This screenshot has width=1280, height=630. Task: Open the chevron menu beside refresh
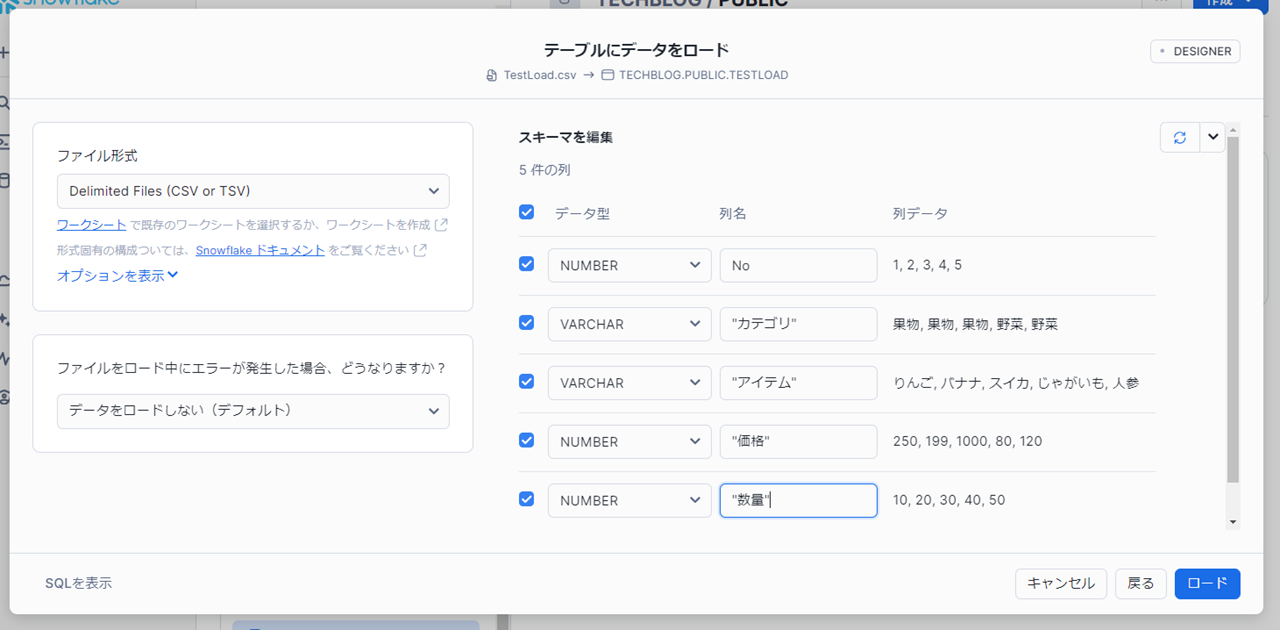click(x=1213, y=138)
